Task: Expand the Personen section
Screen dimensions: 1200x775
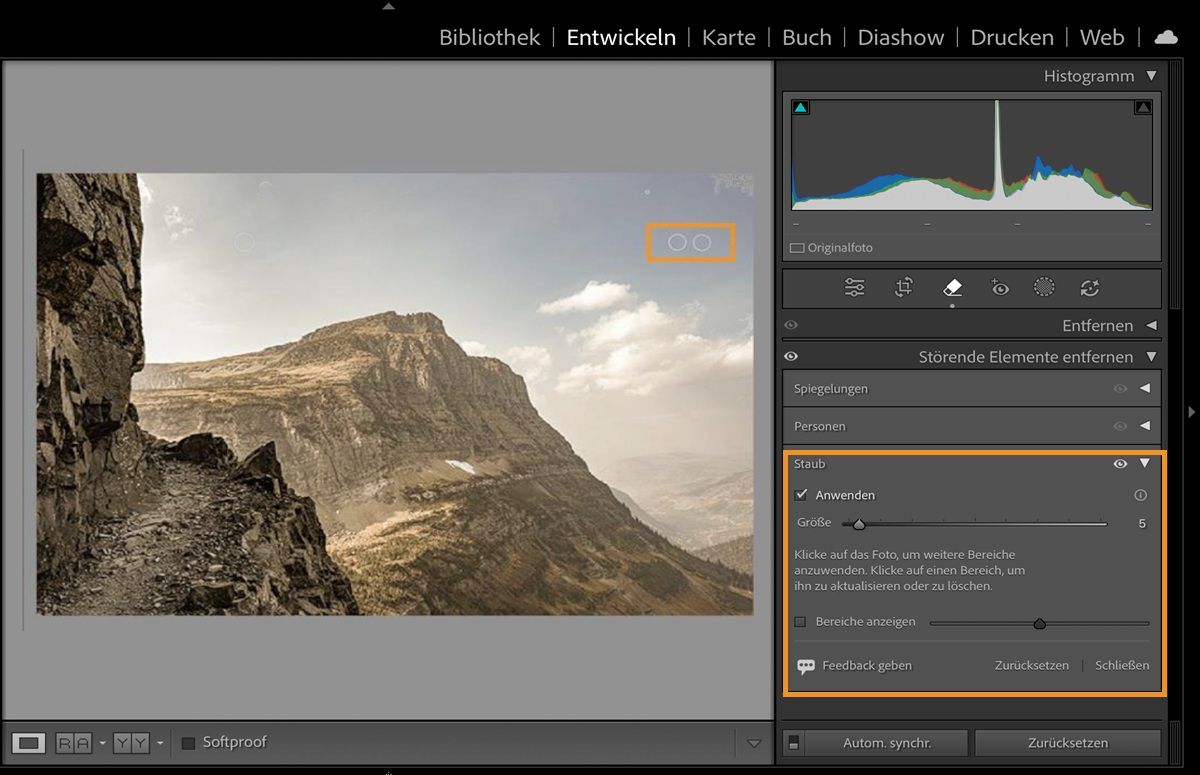Action: [1145, 426]
